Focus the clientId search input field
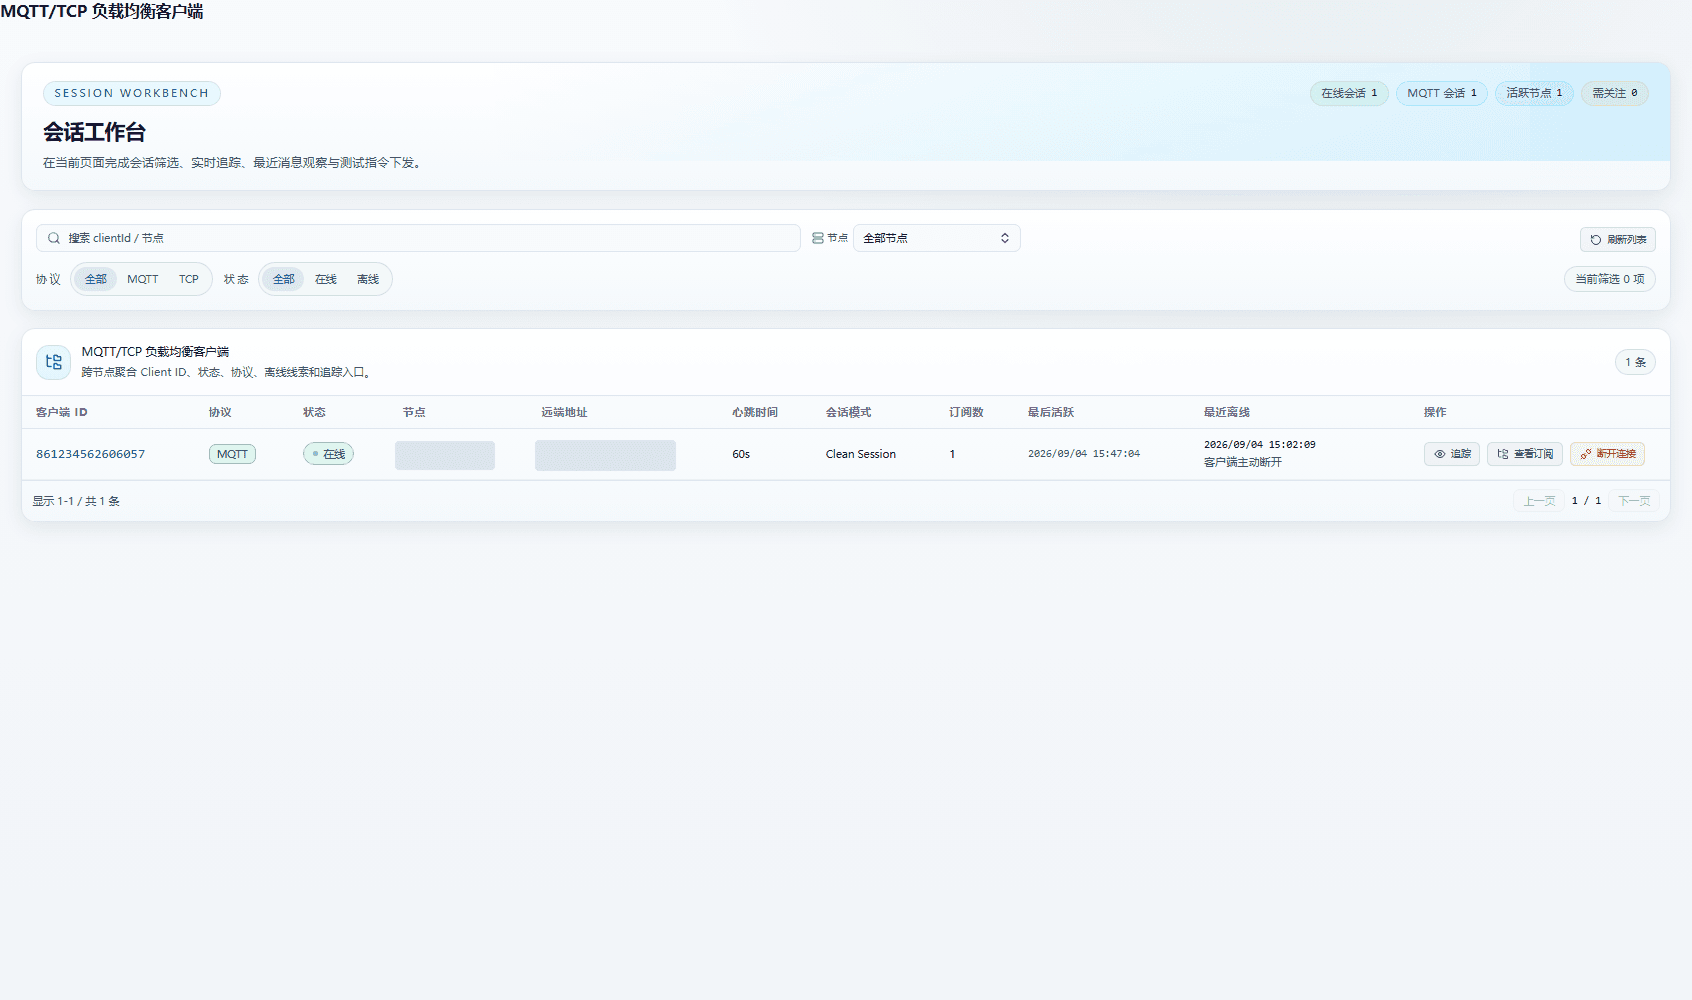The image size is (1692, 1000). pyautogui.click(x=418, y=238)
